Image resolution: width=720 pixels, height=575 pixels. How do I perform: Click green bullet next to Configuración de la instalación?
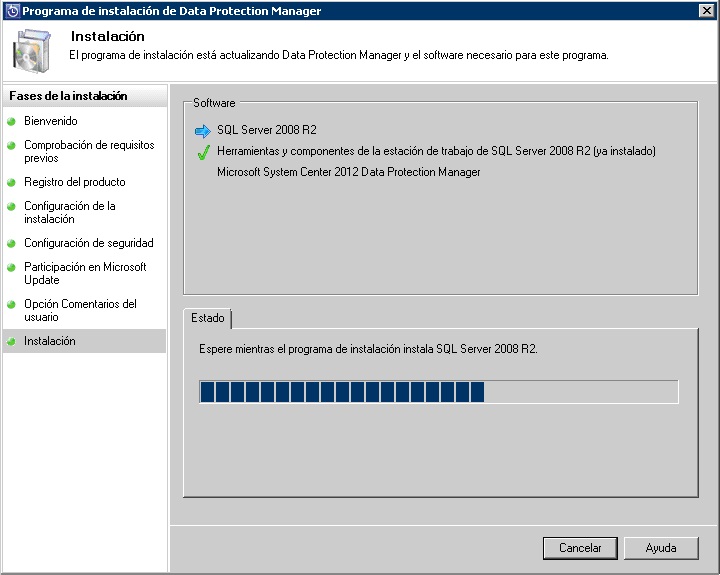pyautogui.click(x=11, y=206)
